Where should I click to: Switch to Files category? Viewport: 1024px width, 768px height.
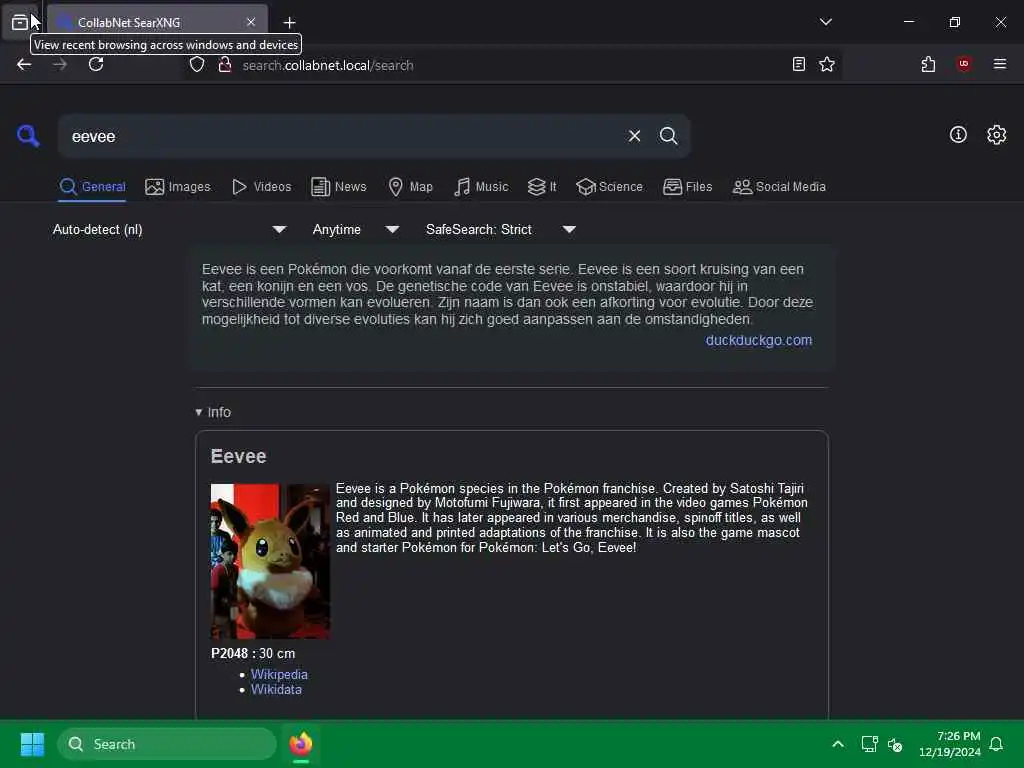coord(687,187)
